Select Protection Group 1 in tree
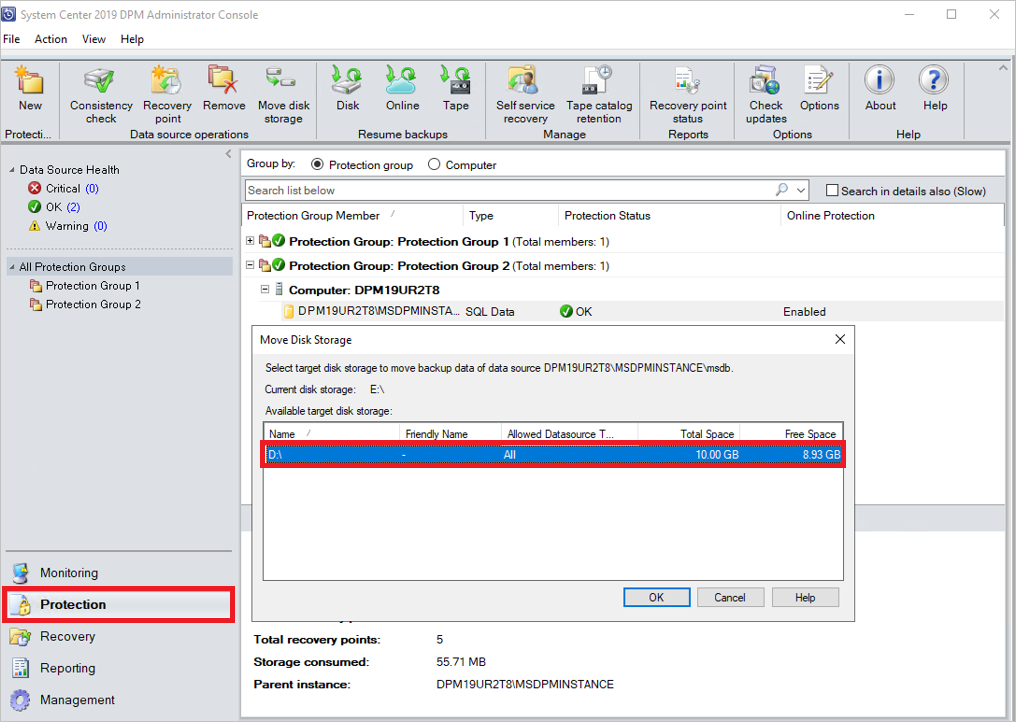The height and width of the screenshot is (722, 1016). coord(92,286)
